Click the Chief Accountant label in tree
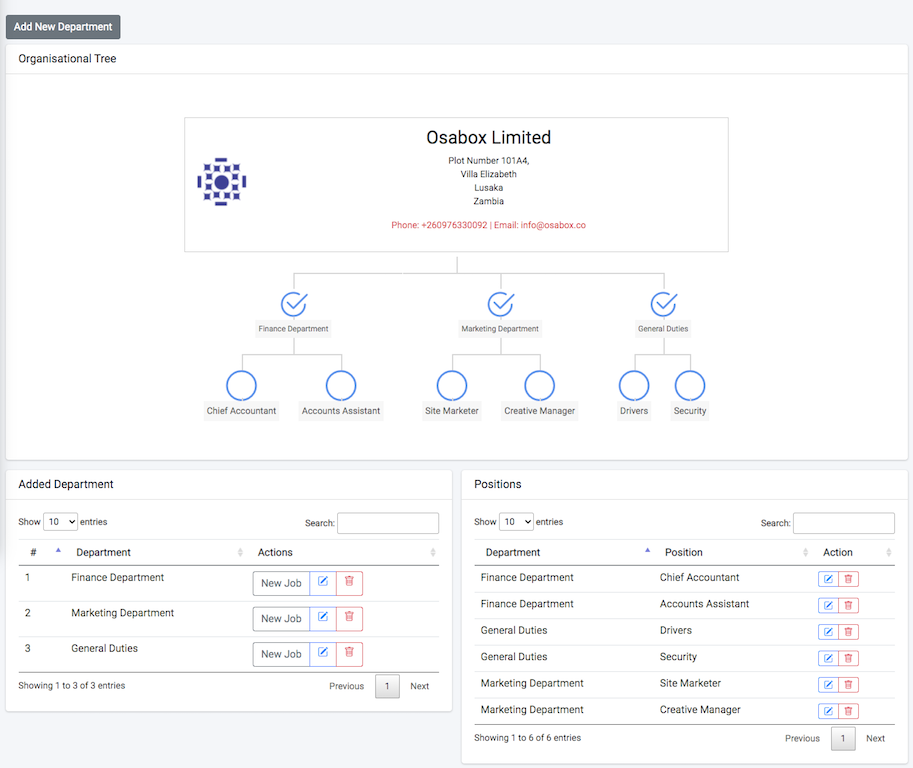The image size is (913, 768). [241, 411]
